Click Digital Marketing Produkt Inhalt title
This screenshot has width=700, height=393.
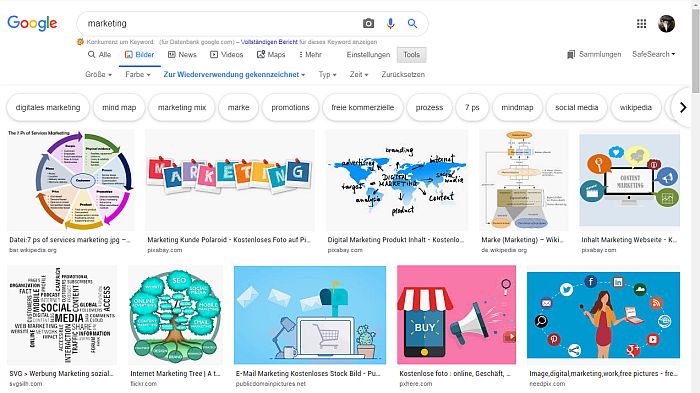click(x=396, y=240)
